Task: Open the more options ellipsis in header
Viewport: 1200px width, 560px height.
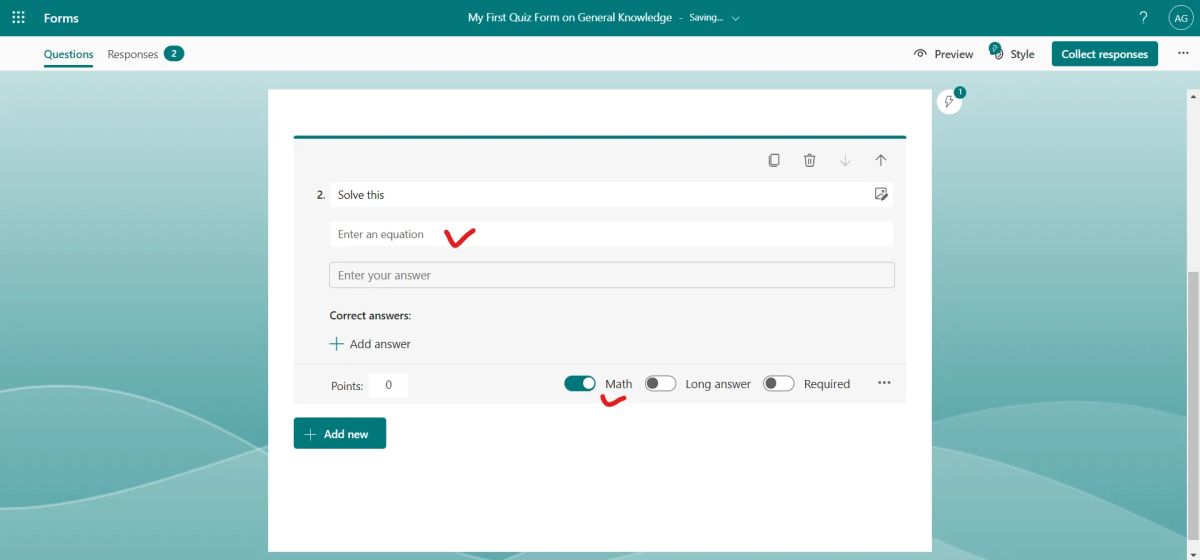Action: pos(1183,54)
